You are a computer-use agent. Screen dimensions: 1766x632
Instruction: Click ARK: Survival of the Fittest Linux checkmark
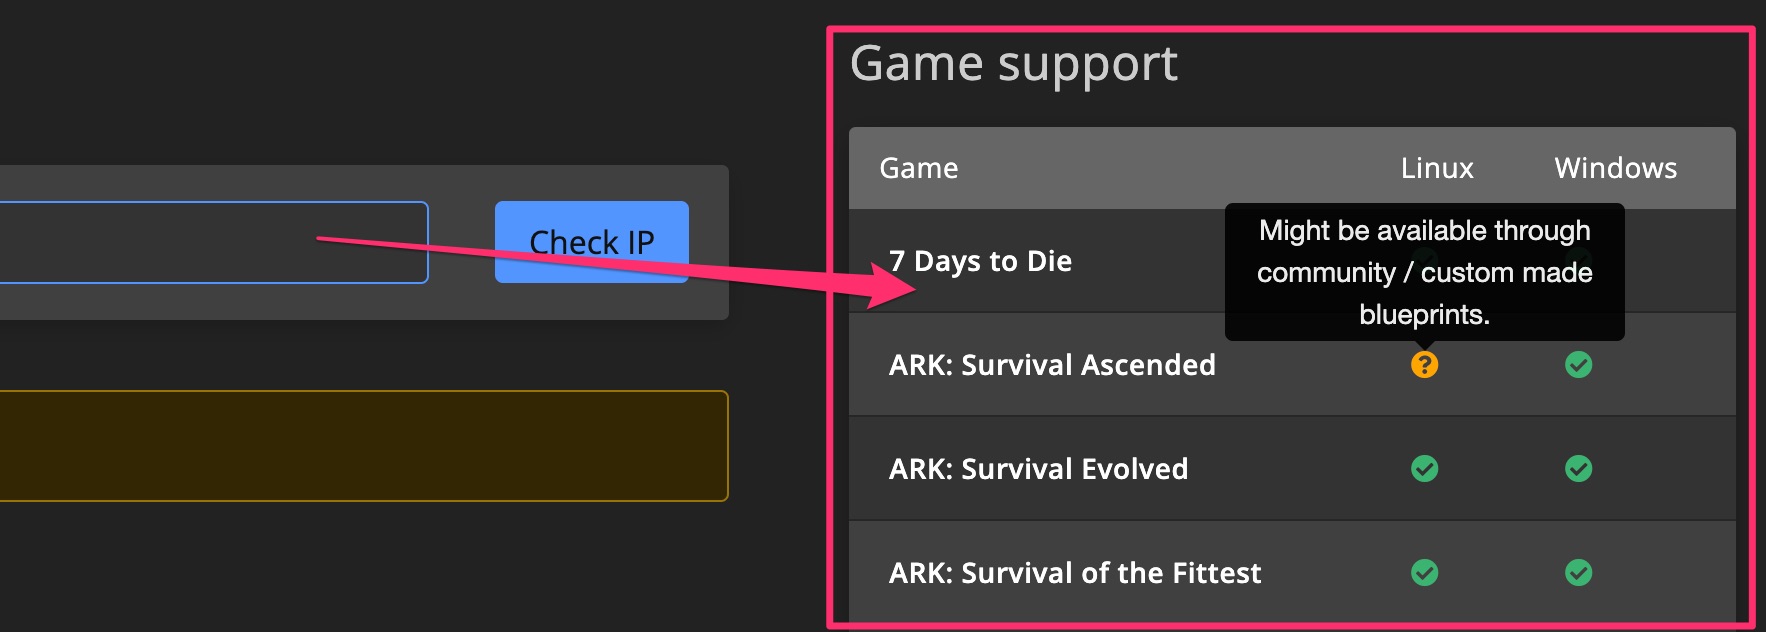[x=1424, y=573]
